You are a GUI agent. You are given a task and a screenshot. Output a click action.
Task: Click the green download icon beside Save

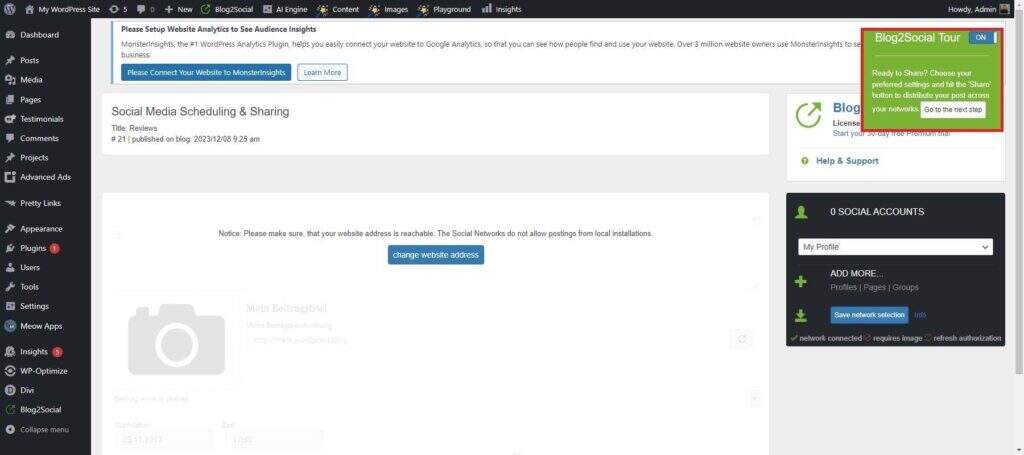pyautogui.click(x=800, y=315)
